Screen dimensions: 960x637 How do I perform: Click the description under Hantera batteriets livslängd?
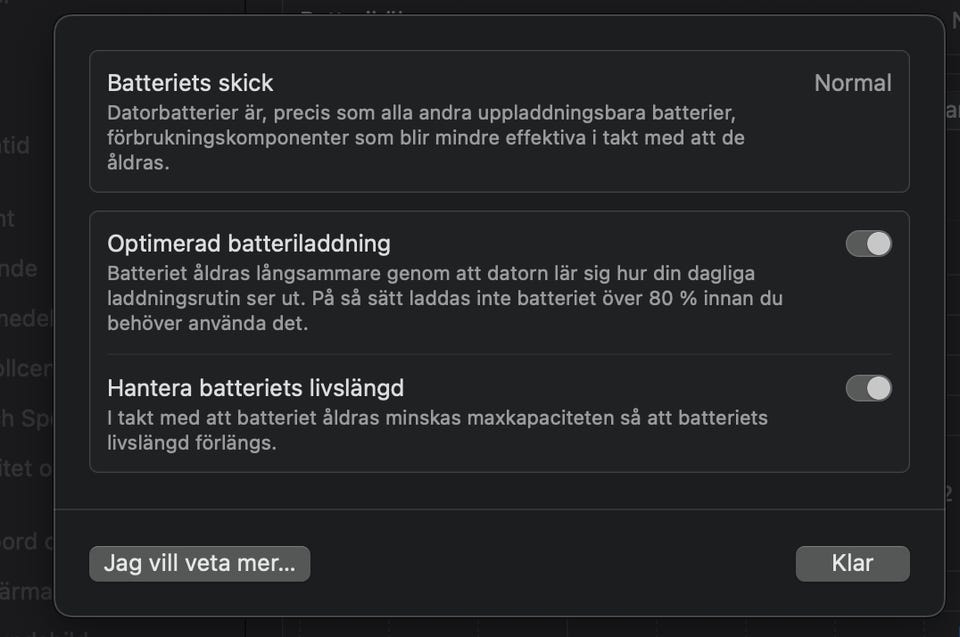pos(437,429)
